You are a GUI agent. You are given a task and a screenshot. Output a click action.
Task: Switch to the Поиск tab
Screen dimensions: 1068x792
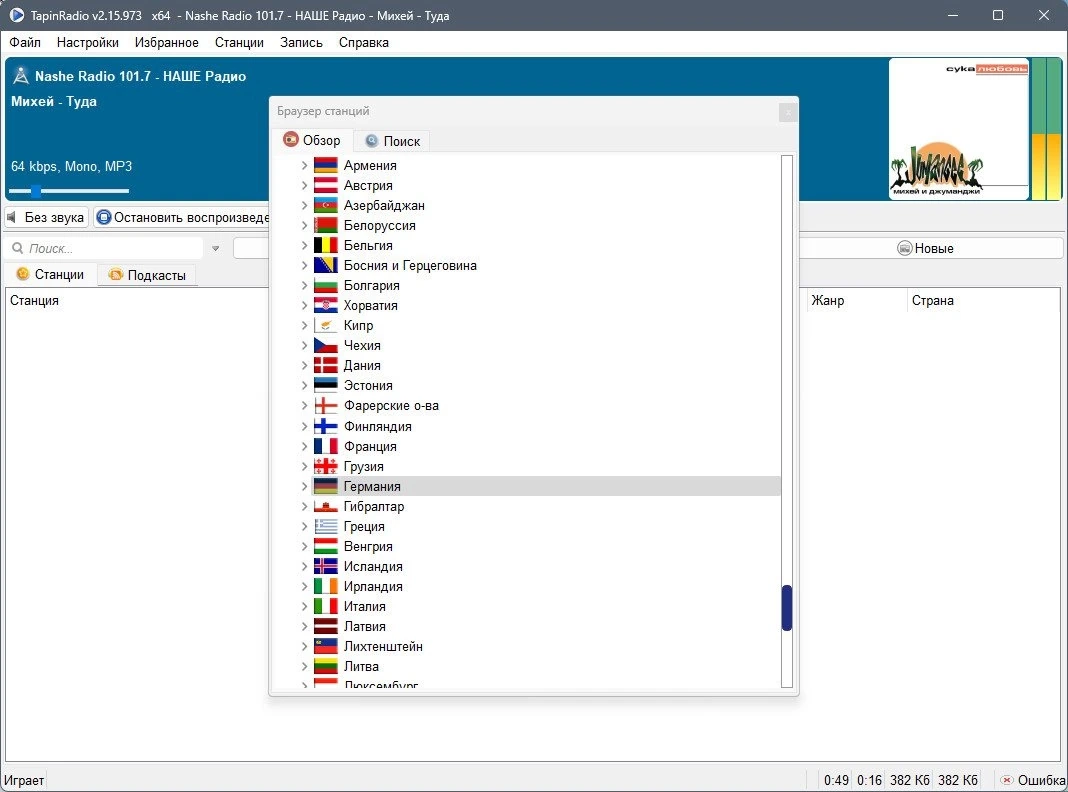coord(393,141)
